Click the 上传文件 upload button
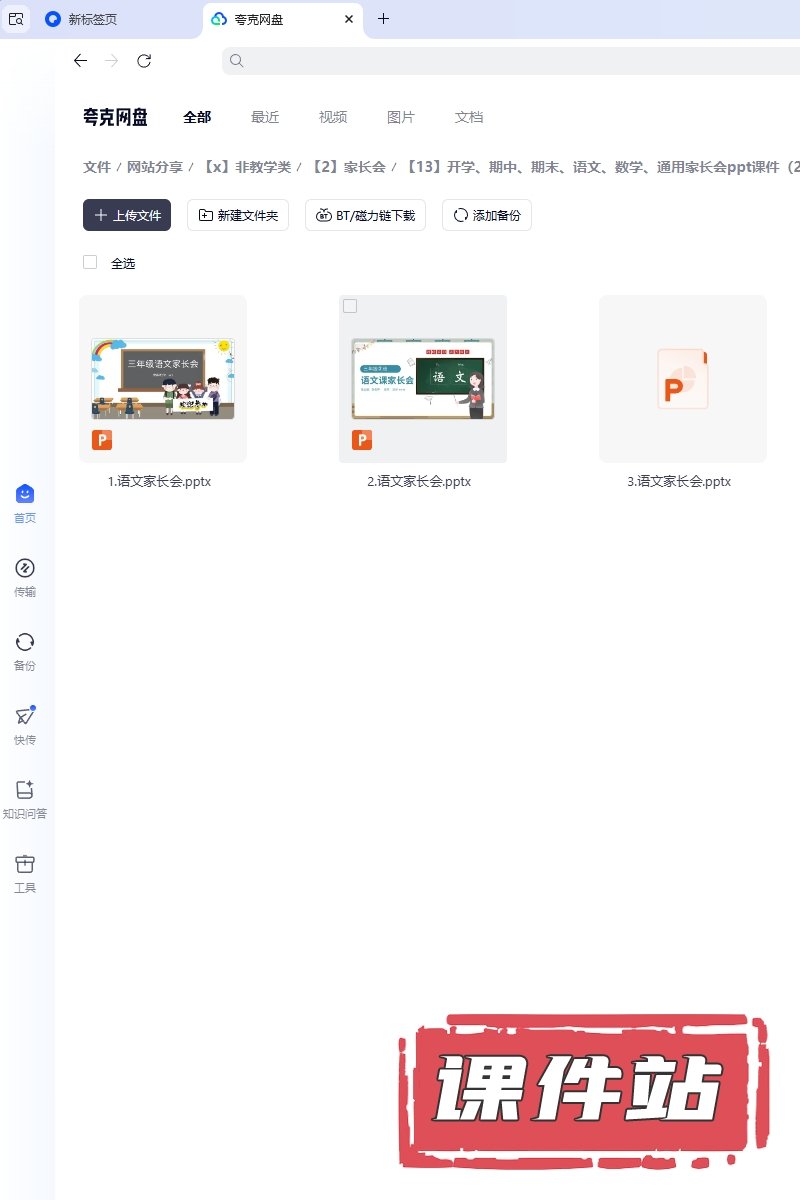 click(x=127, y=215)
